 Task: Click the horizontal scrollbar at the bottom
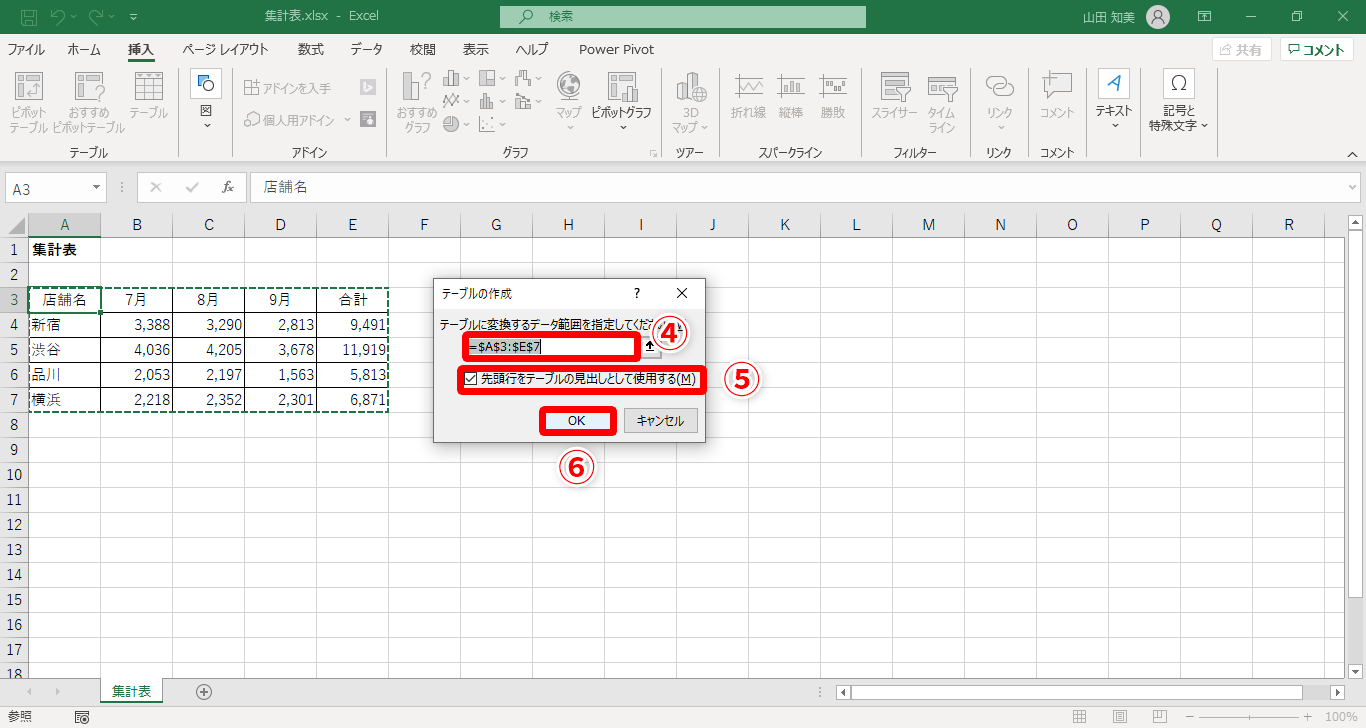[1078, 692]
